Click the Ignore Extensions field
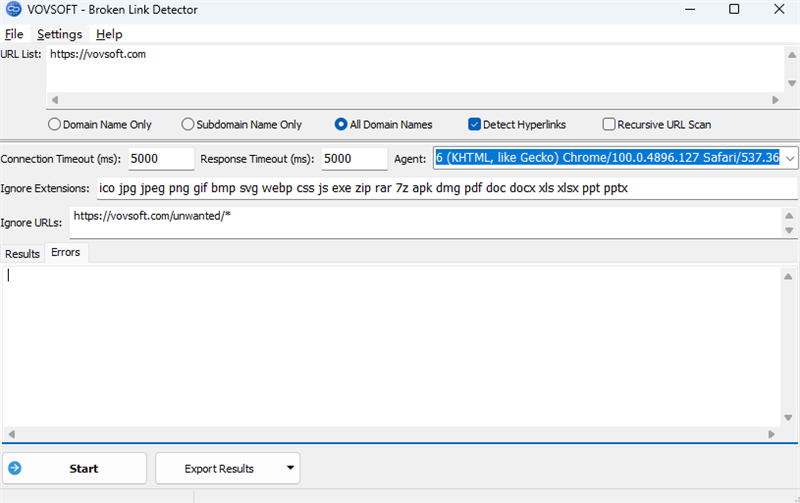 tap(447, 188)
